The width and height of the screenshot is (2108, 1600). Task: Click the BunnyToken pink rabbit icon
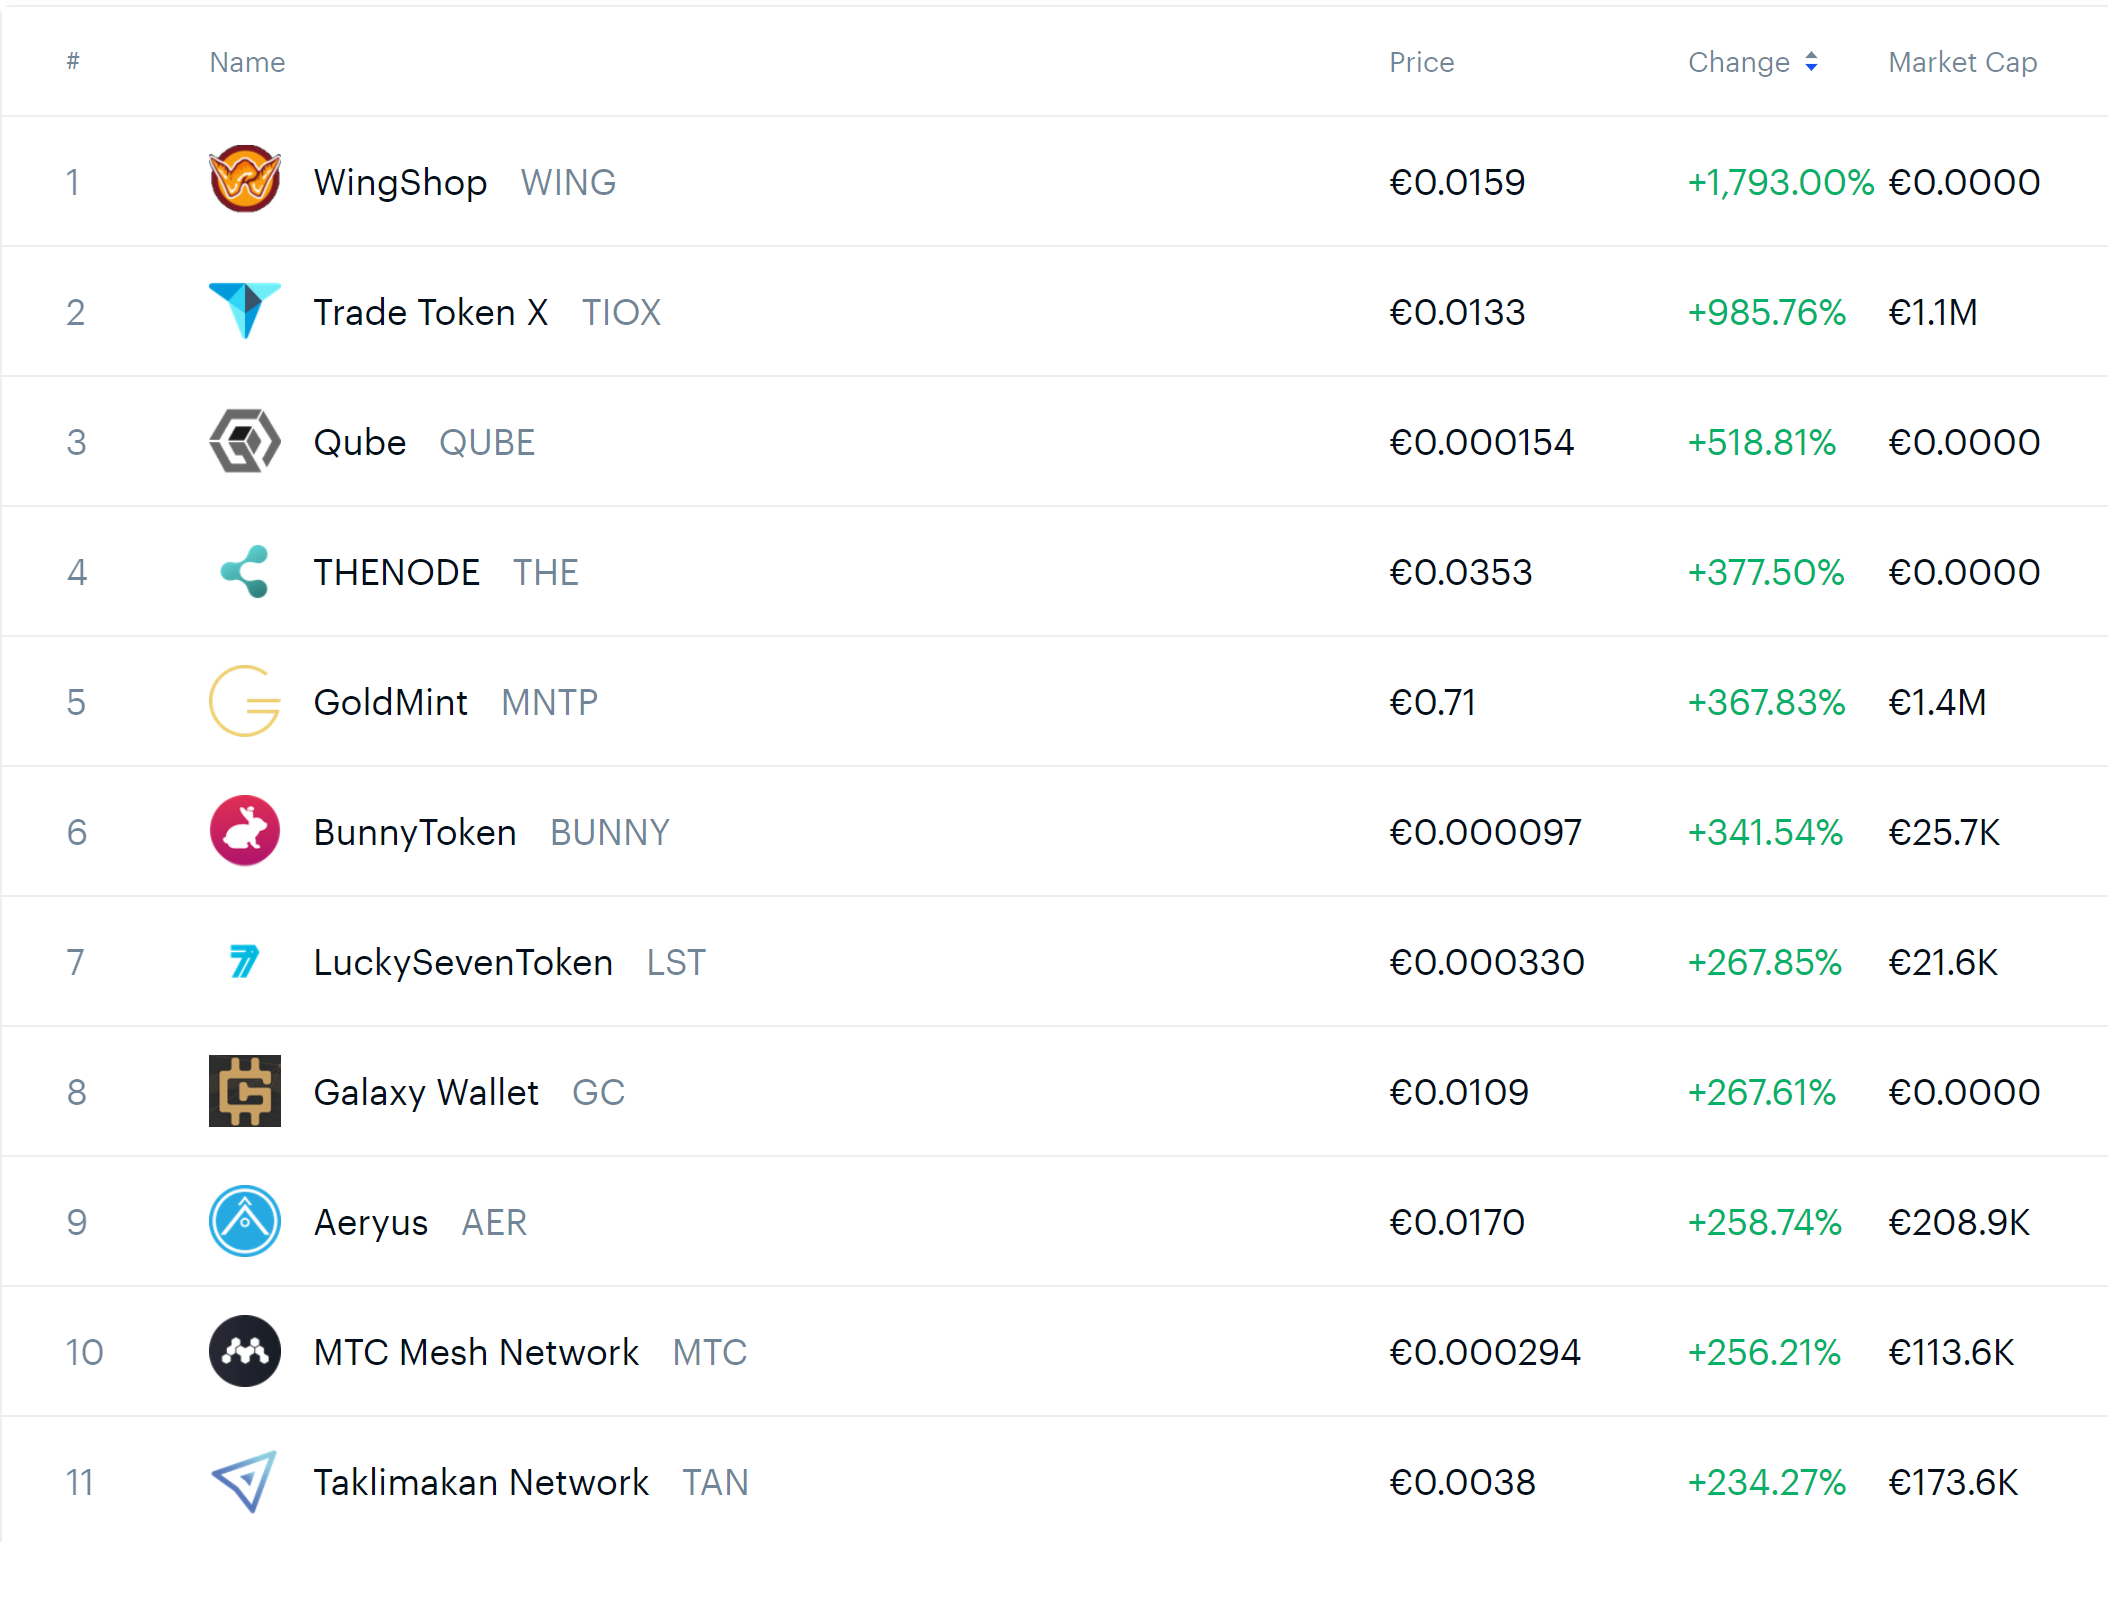245,831
